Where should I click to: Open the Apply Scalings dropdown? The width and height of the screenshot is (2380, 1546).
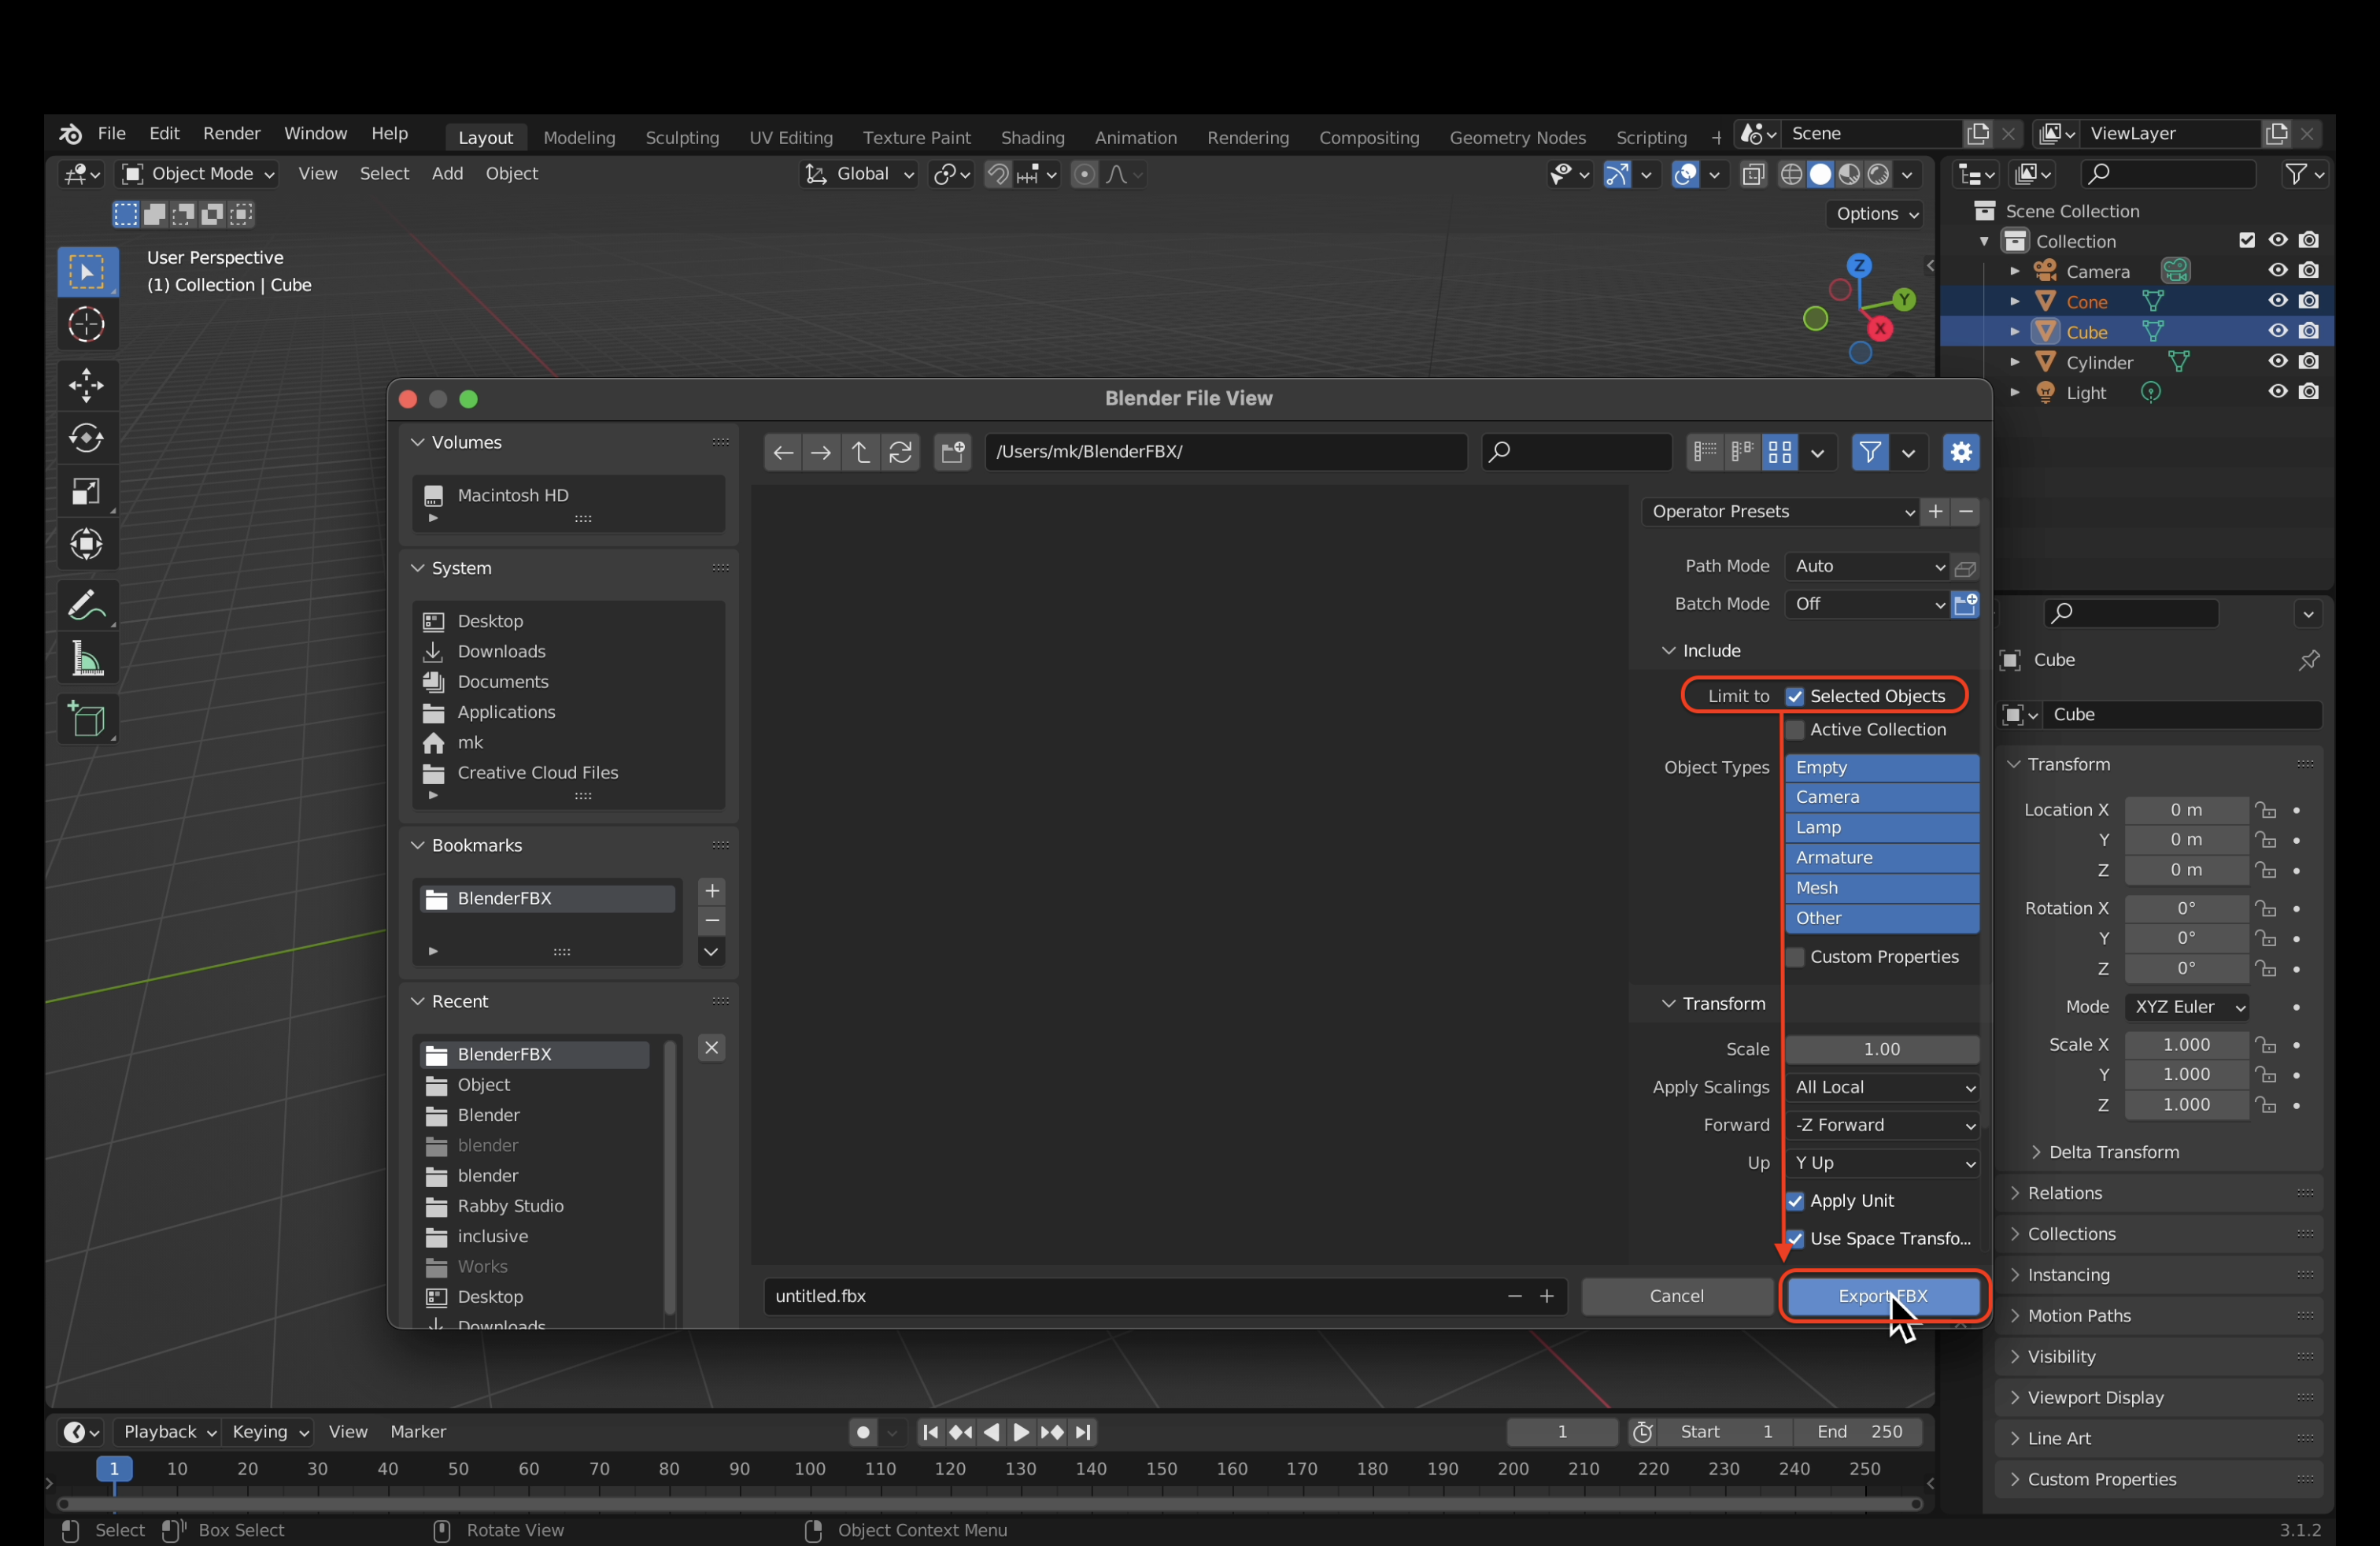(1881, 1088)
